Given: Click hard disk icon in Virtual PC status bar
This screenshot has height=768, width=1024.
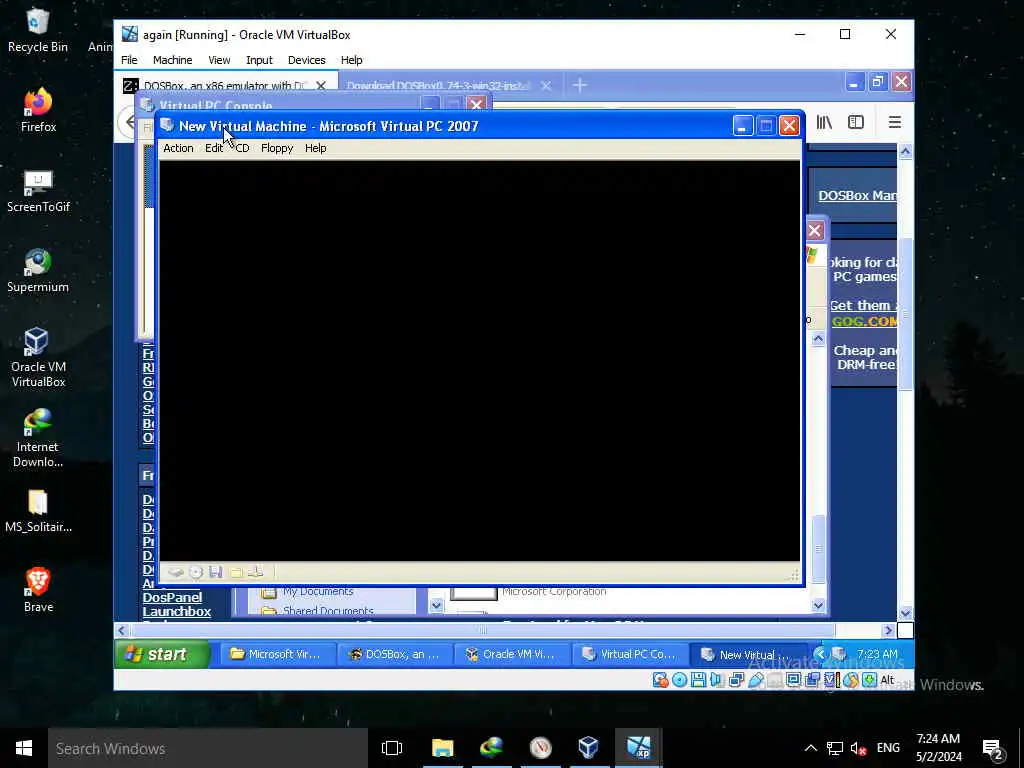Looking at the screenshot, I should click(176, 573).
